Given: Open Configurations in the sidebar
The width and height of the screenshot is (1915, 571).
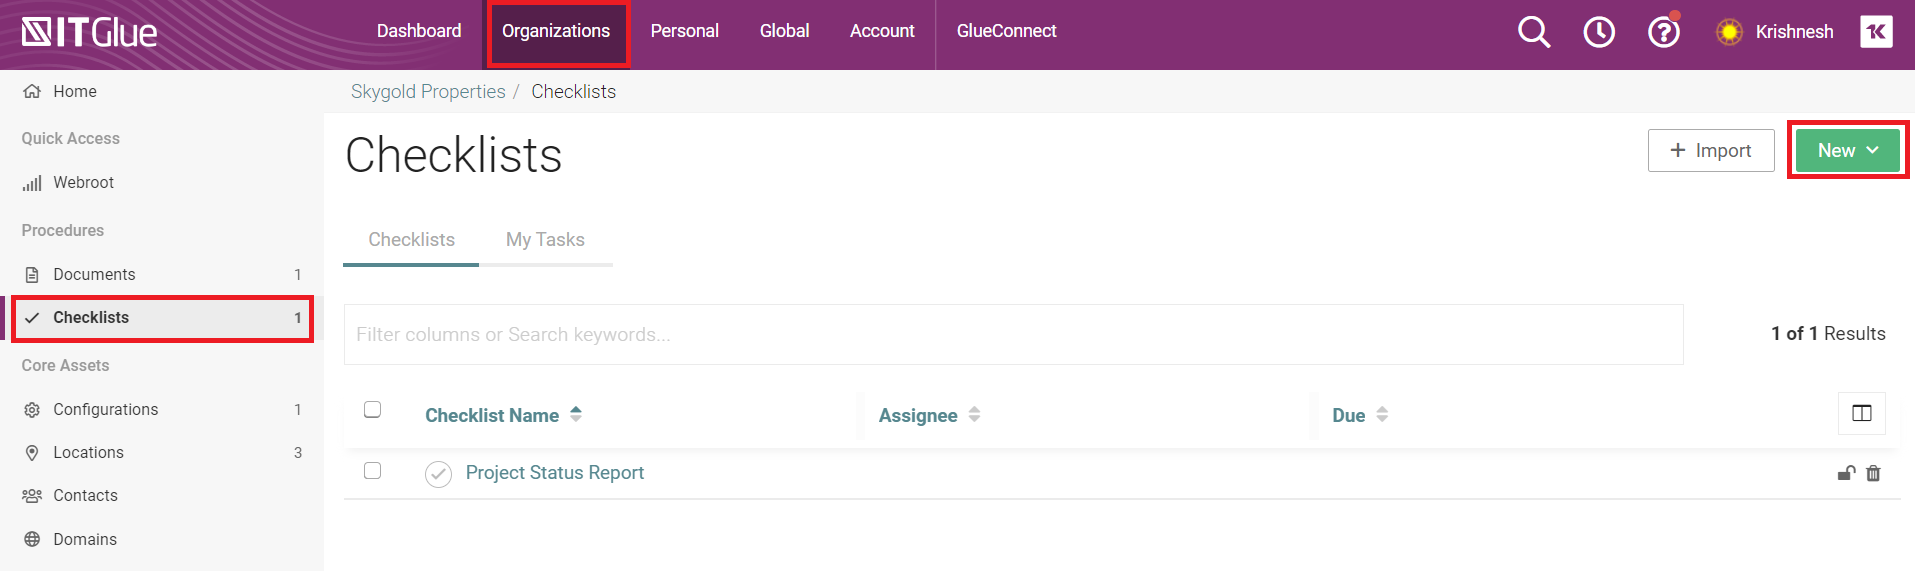Looking at the screenshot, I should pos(105,410).
